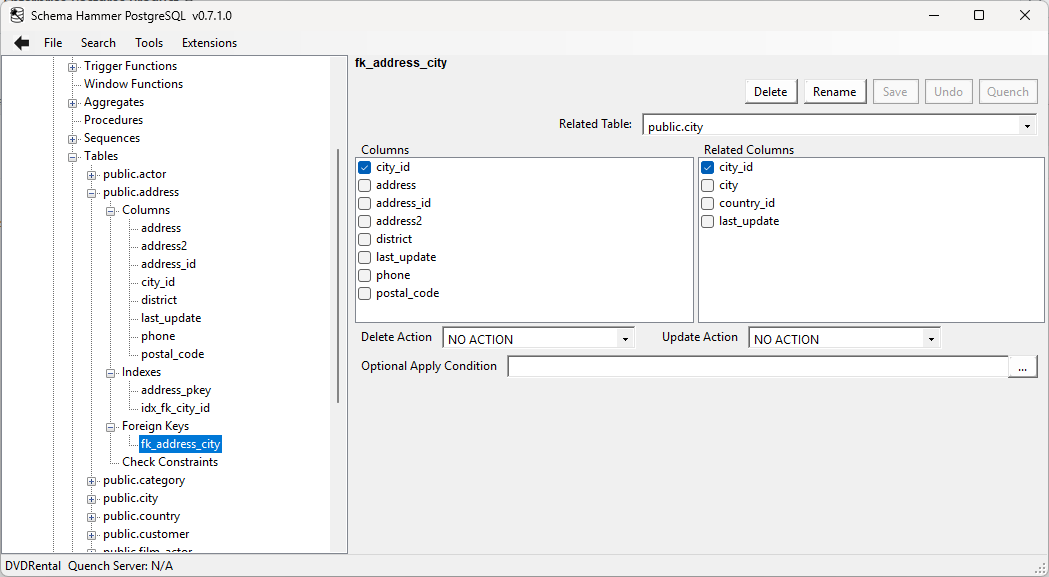Open the Extensions menu
Image resolution: width=1049 pixels, height=577 pixels.
(208, 43)
